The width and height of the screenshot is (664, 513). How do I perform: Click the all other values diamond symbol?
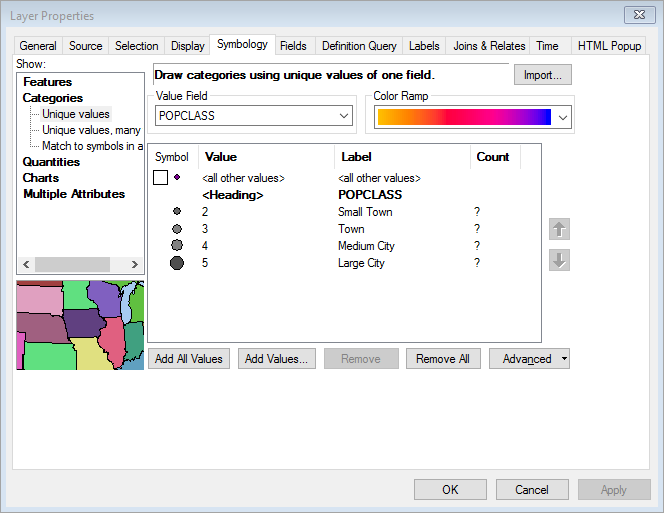177,178
